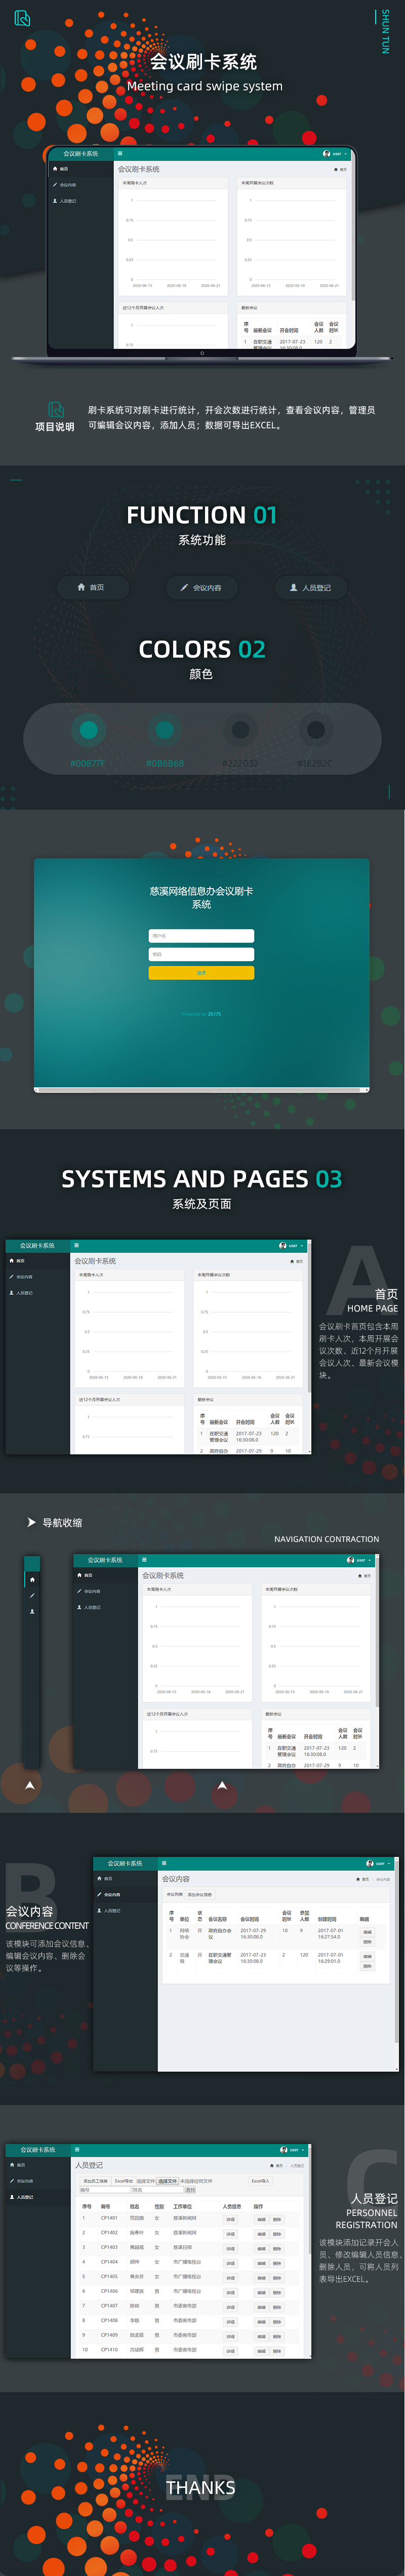Click the pencil icon in the collapsed navigation bar

[32, 1596]
